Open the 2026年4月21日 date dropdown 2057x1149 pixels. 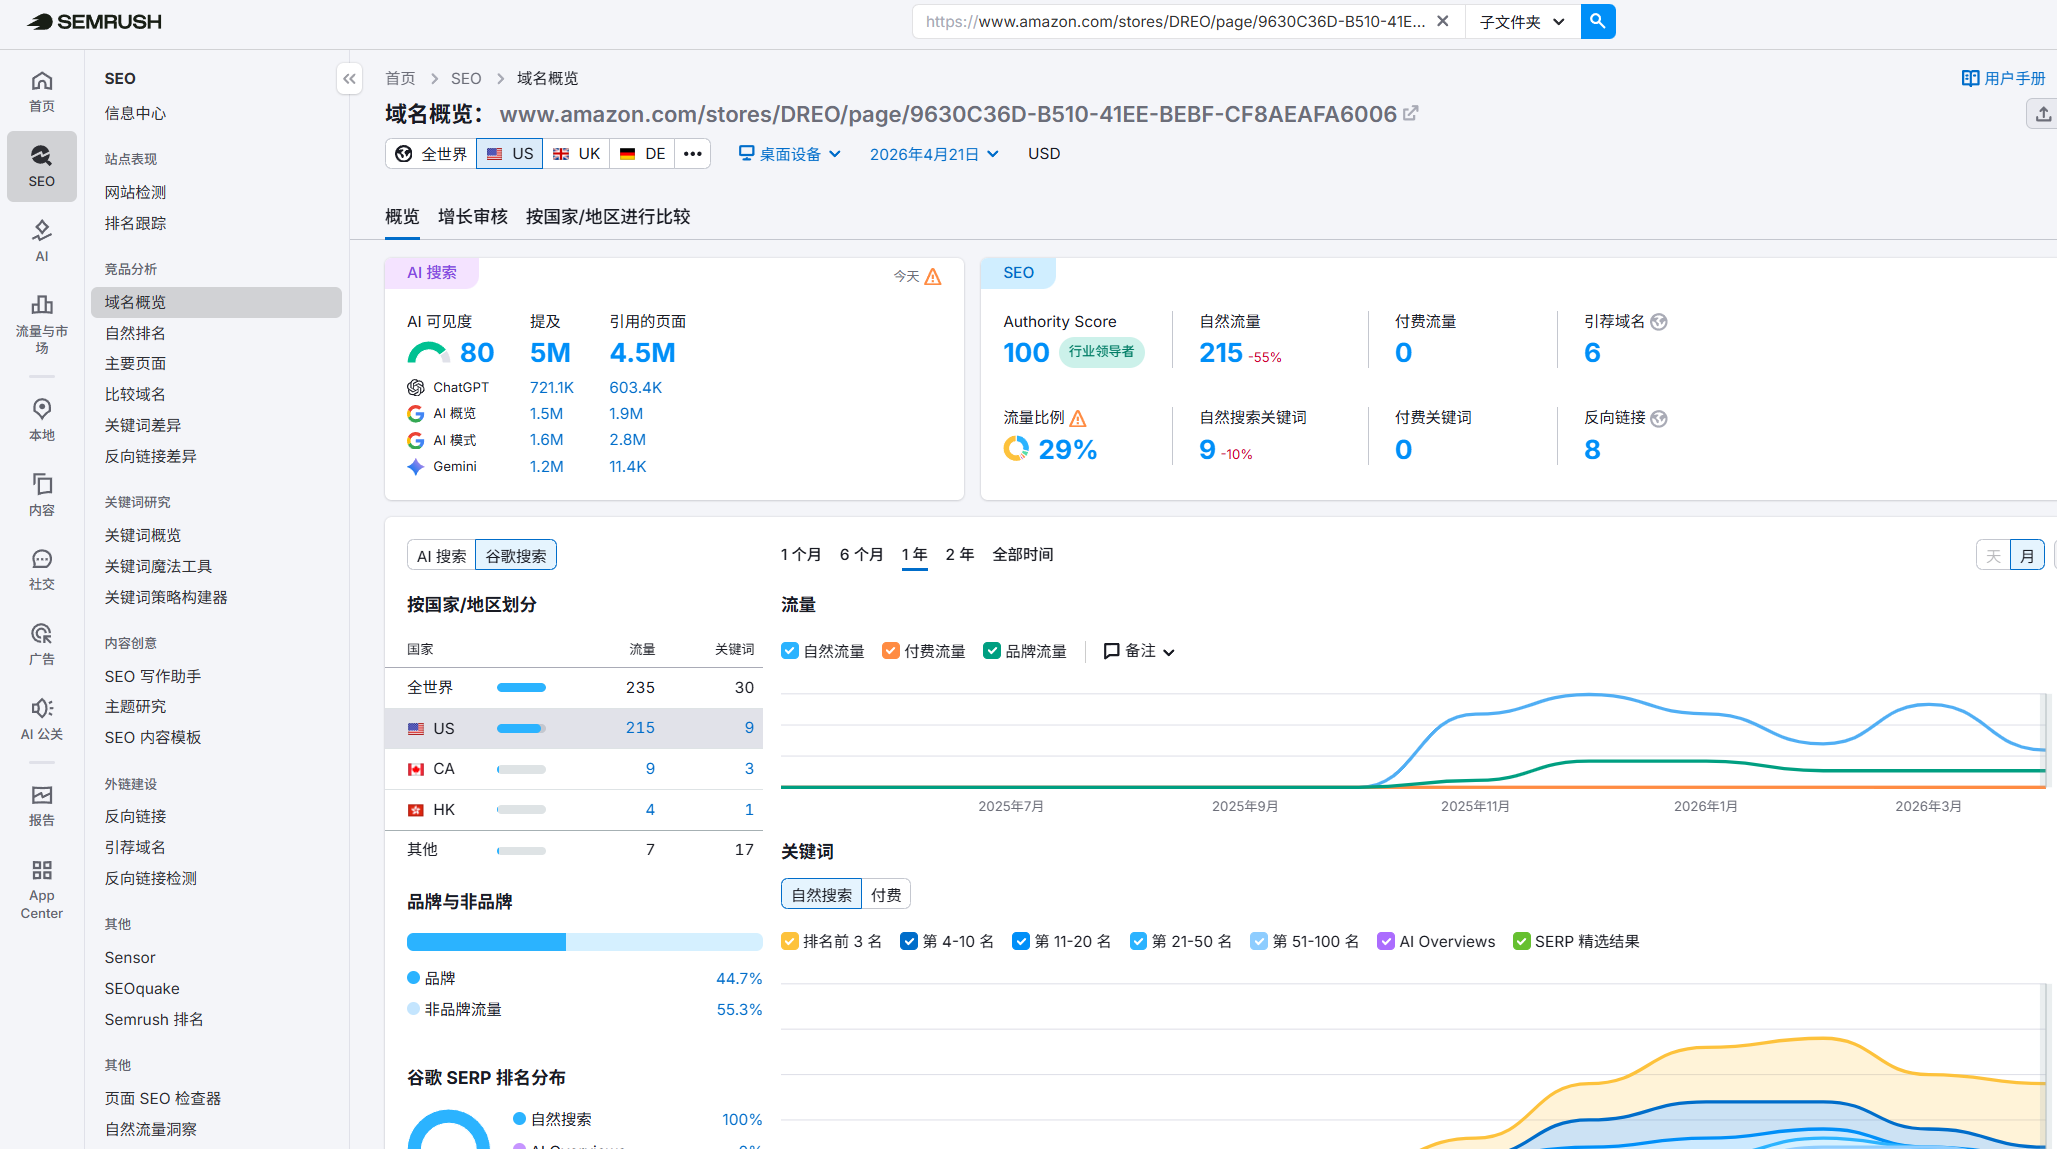click(x=934, y=154)
